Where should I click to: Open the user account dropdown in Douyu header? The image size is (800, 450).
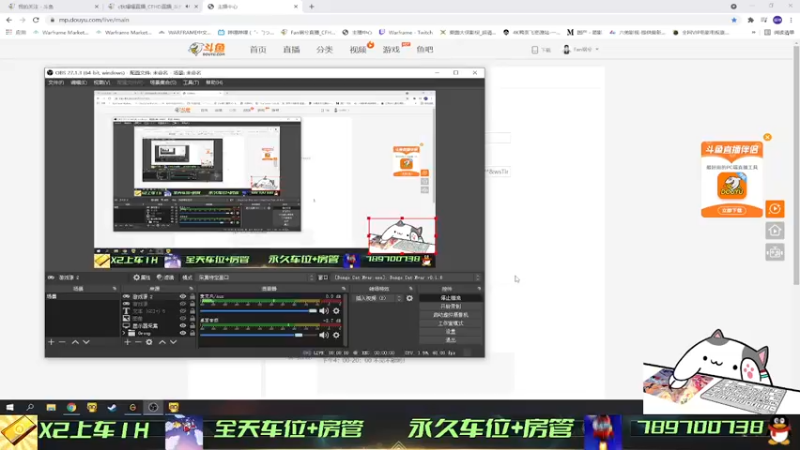pos(581,49)
